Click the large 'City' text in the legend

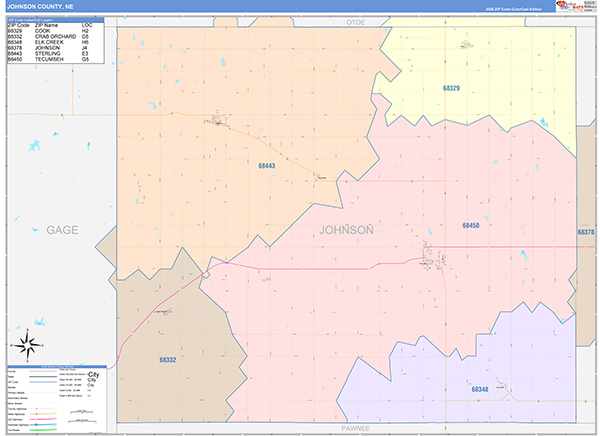(x=94, y=375)
